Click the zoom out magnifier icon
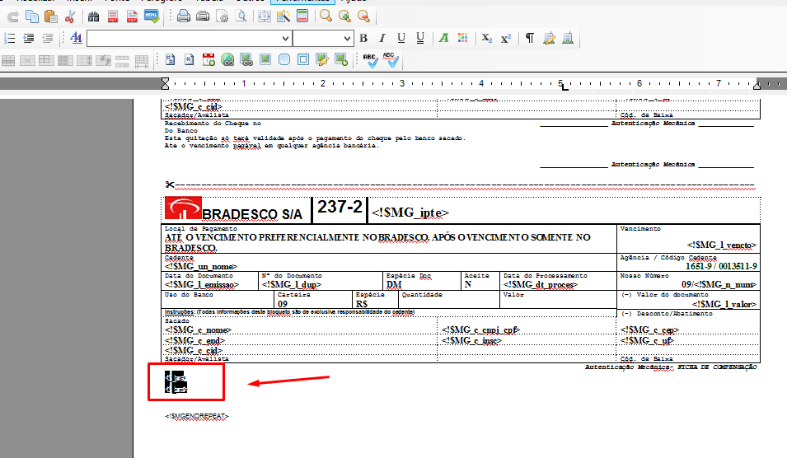 [364, 17]
